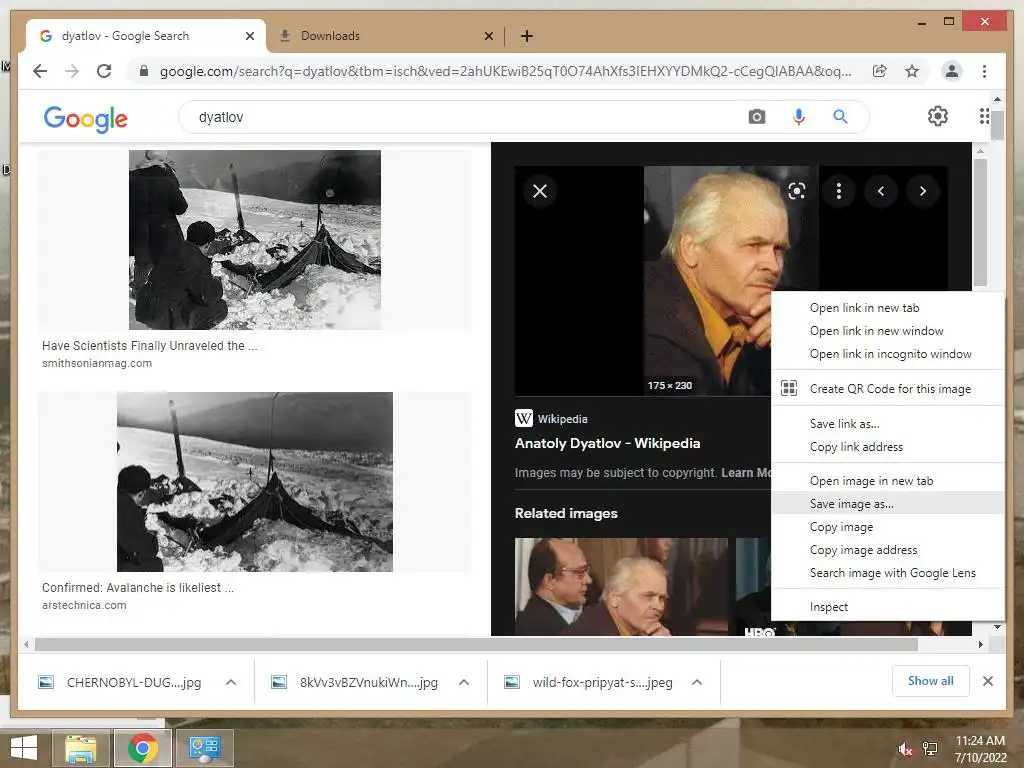Click the Google Lens icon on preview image

click(x=797, y=191)
